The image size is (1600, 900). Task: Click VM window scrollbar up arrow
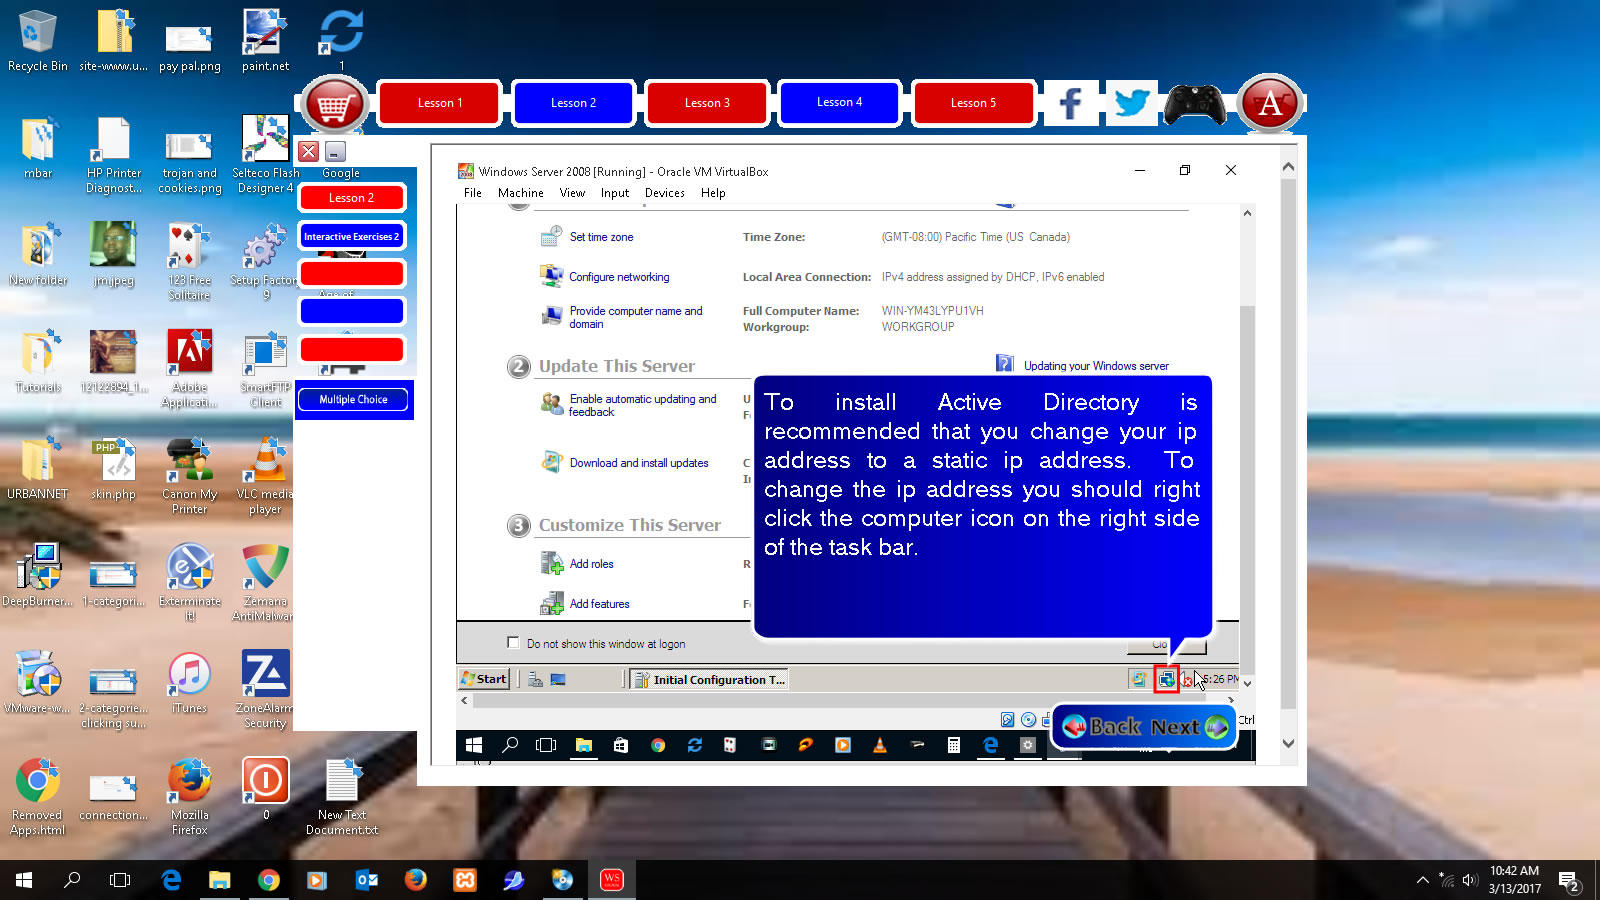coord(1247,213)
